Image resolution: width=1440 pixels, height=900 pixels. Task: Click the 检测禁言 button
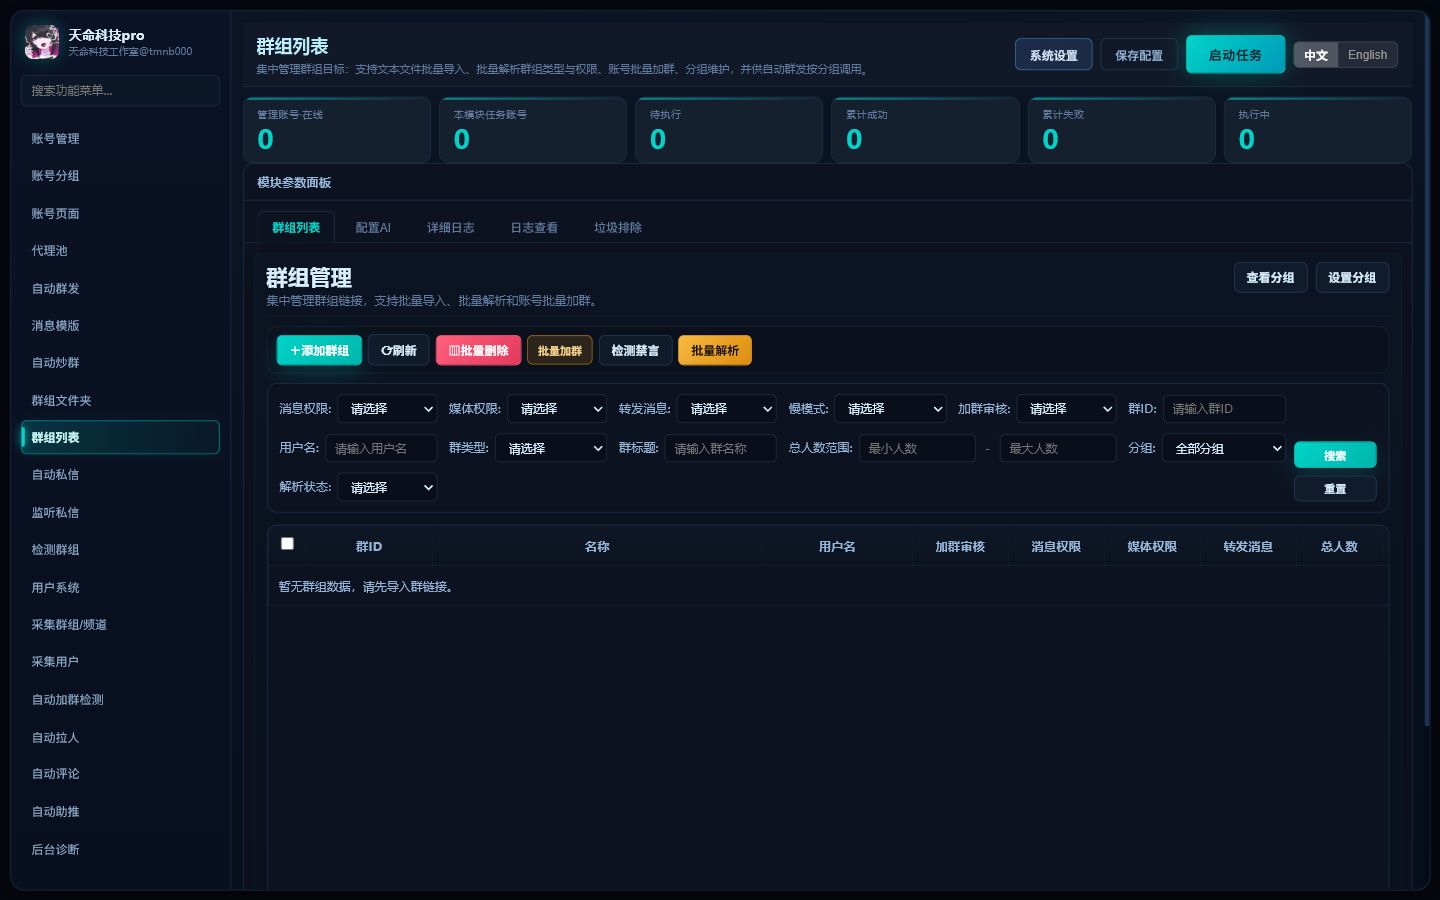[x=635, y=351]
